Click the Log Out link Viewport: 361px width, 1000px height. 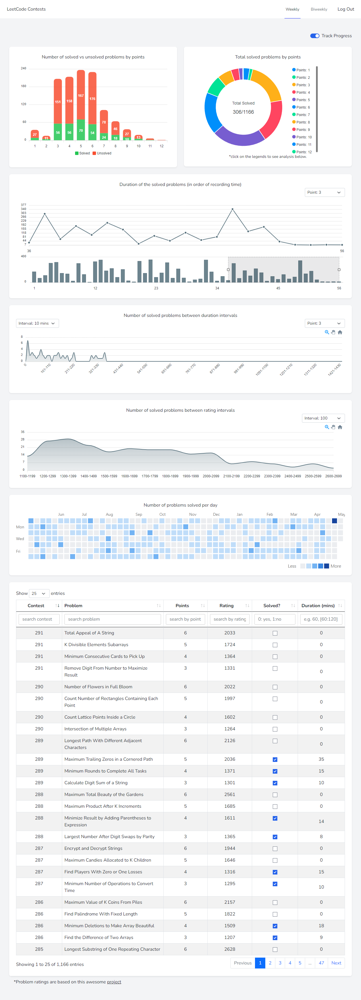pos(346,10)
